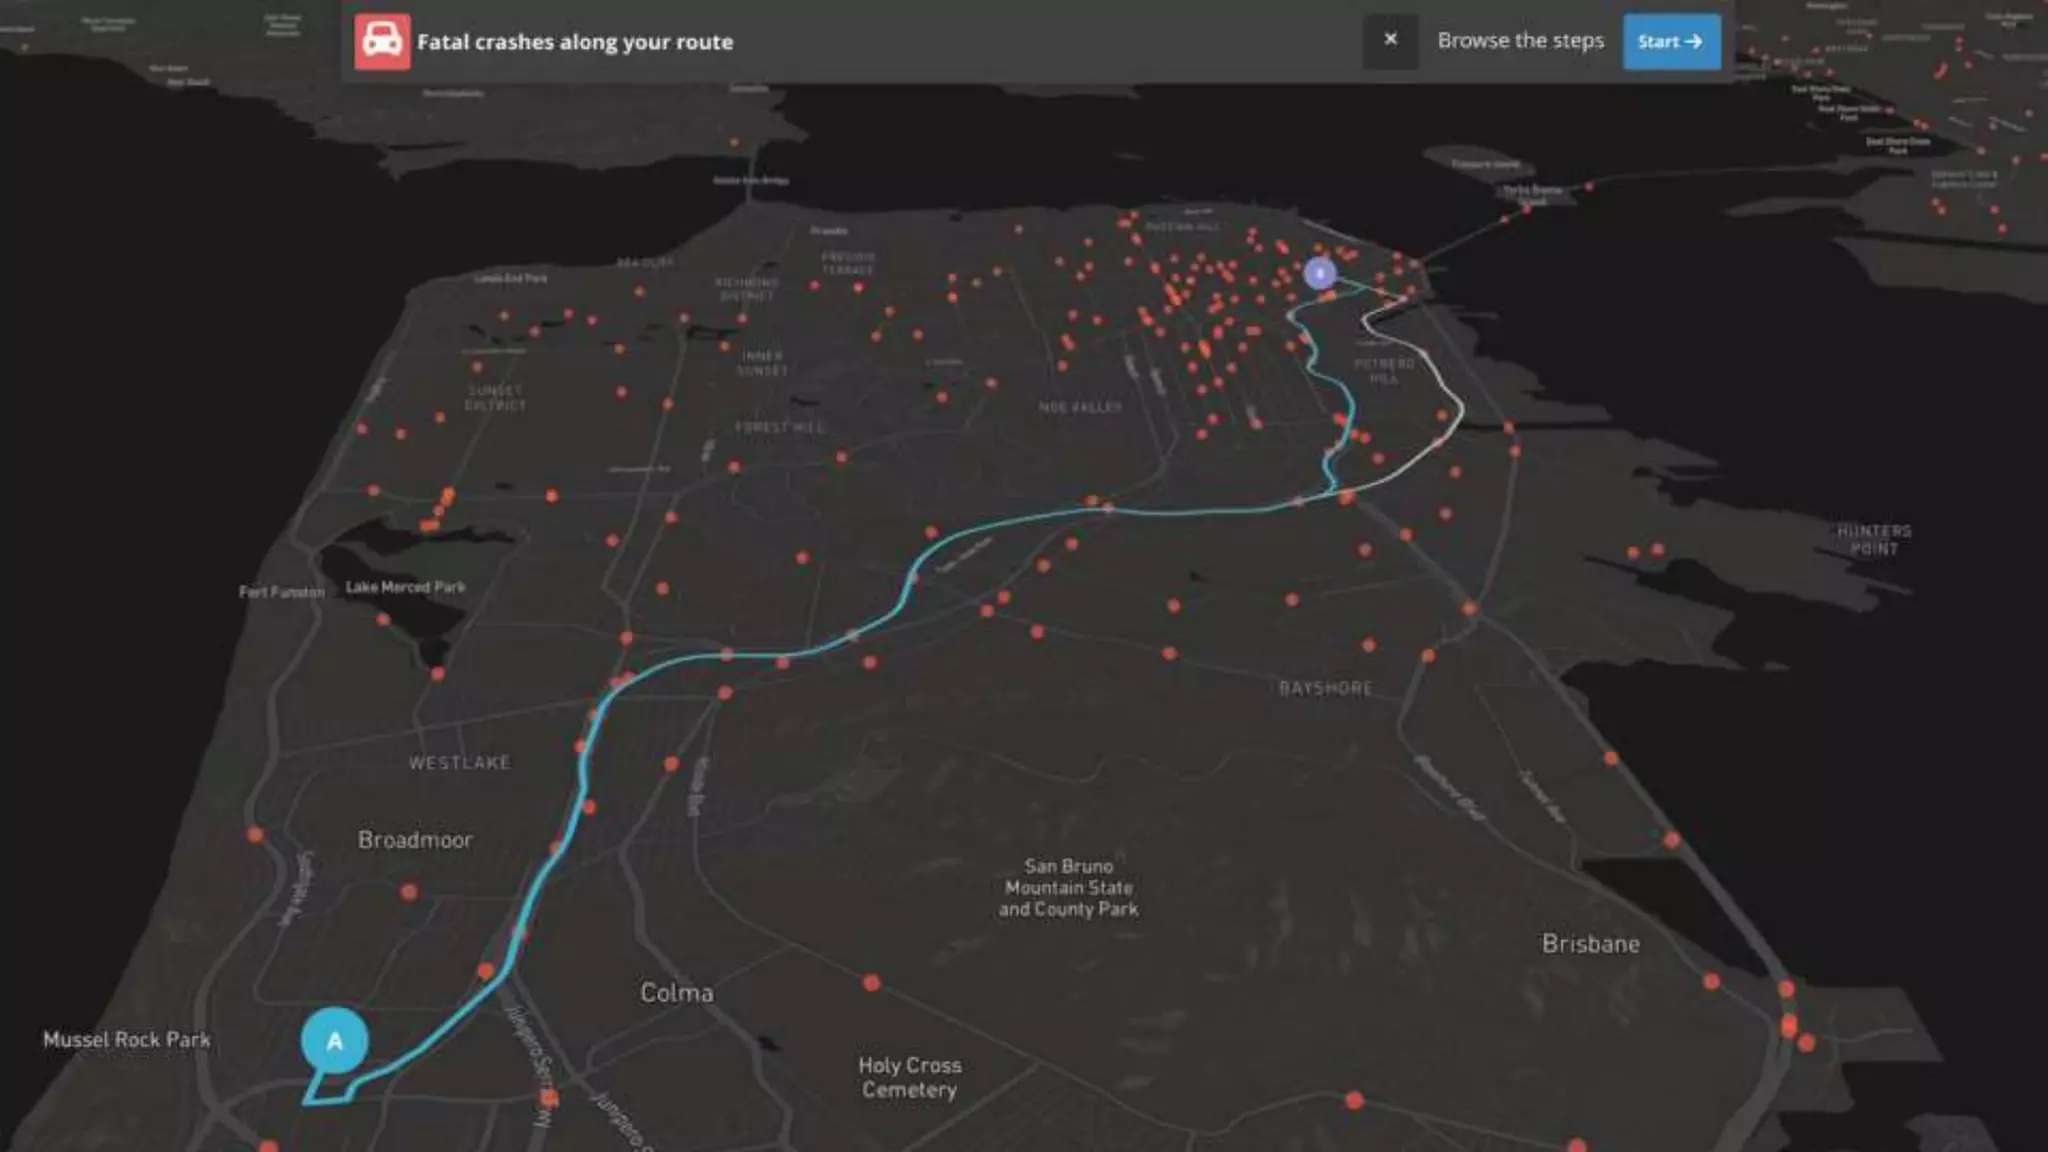Image resolution: width=2048 pixels, height=1152 pixels.
Task: Click crash dot northeast of Colma label
Action: point(871,983)
